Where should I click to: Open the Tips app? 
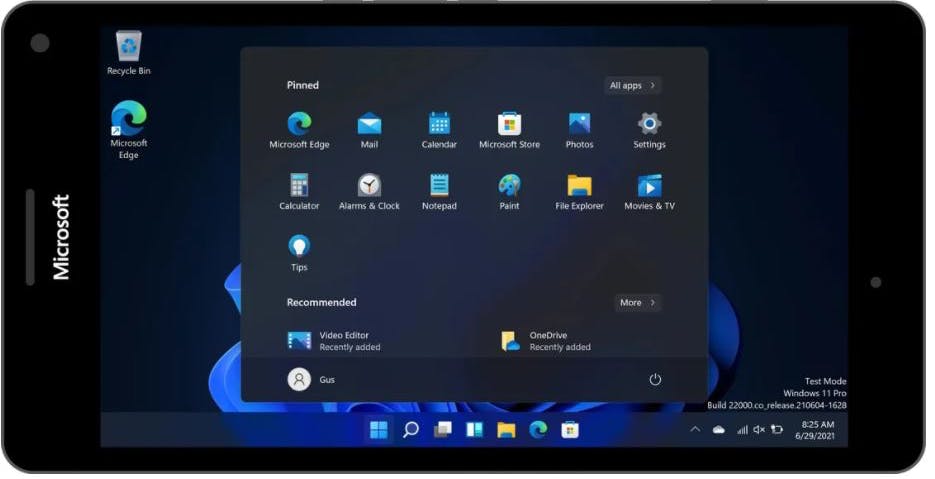pos(299,253)
